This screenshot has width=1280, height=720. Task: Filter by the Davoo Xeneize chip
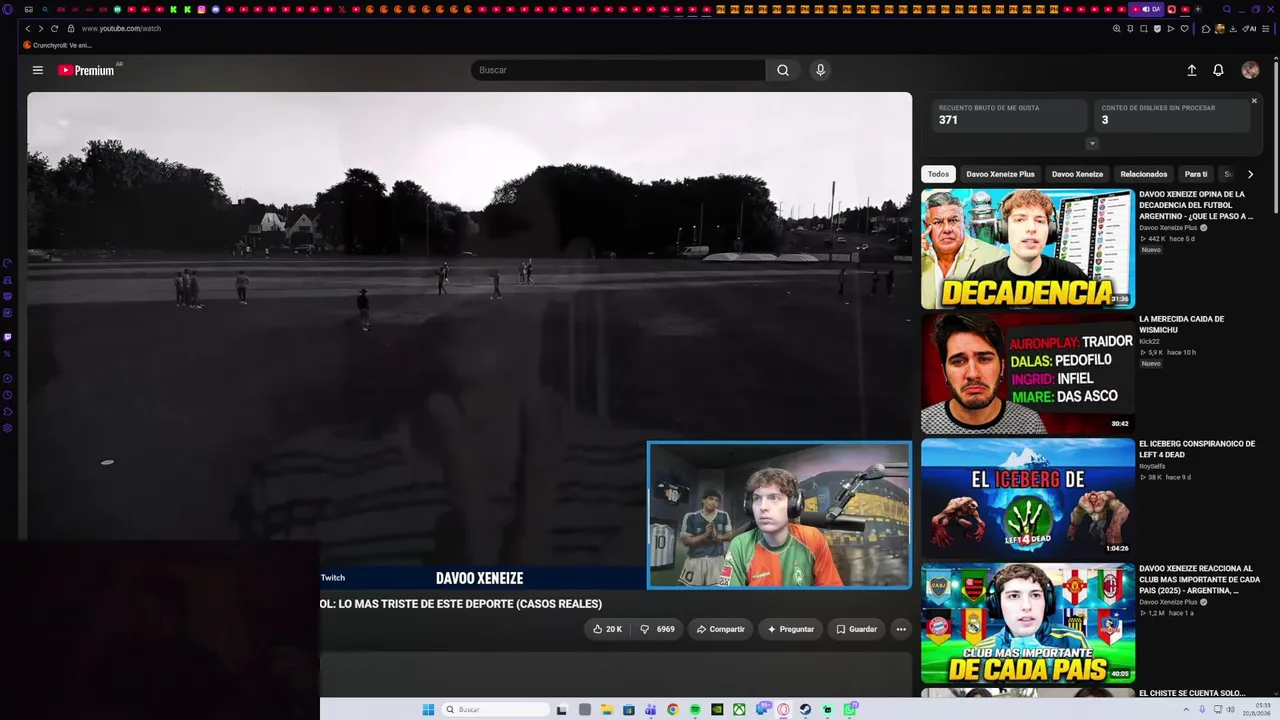point(1077,174)
